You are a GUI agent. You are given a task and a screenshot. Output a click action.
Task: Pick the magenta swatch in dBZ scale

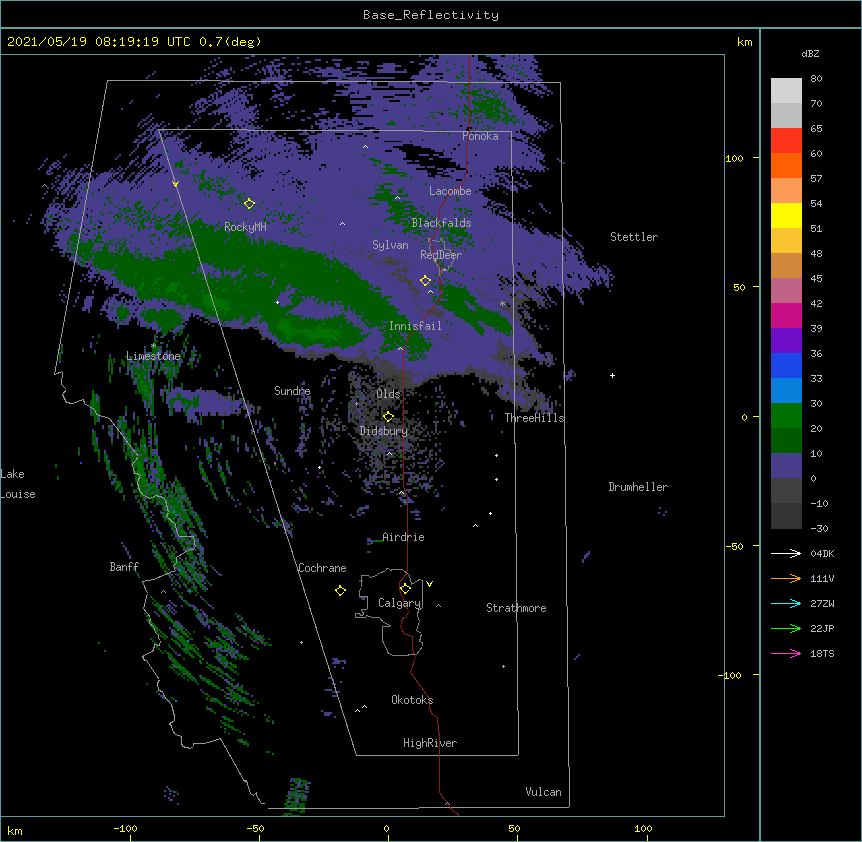tap(786, 315)
